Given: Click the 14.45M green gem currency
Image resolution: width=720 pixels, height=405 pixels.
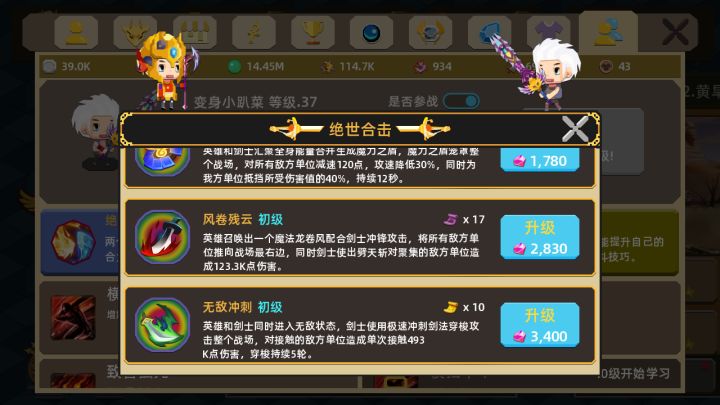Looking at the screenshot, I should (256, 67).
